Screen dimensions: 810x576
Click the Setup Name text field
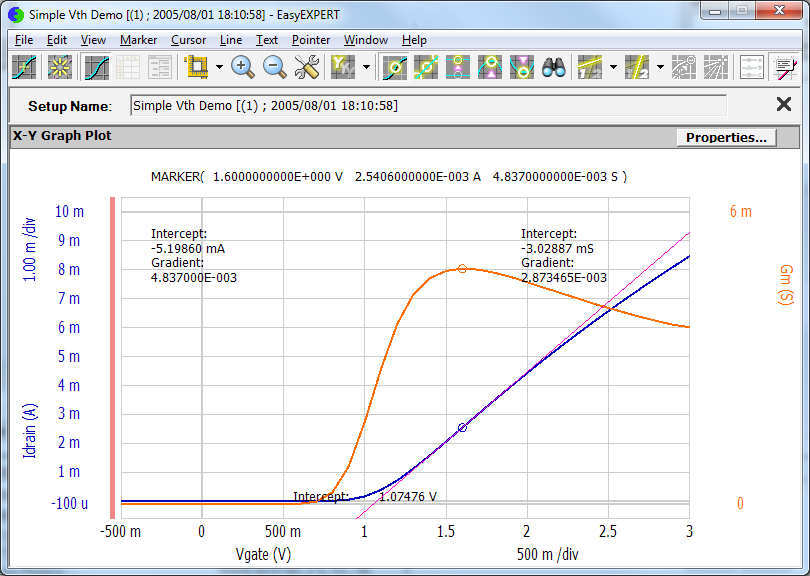coord(430,104)
